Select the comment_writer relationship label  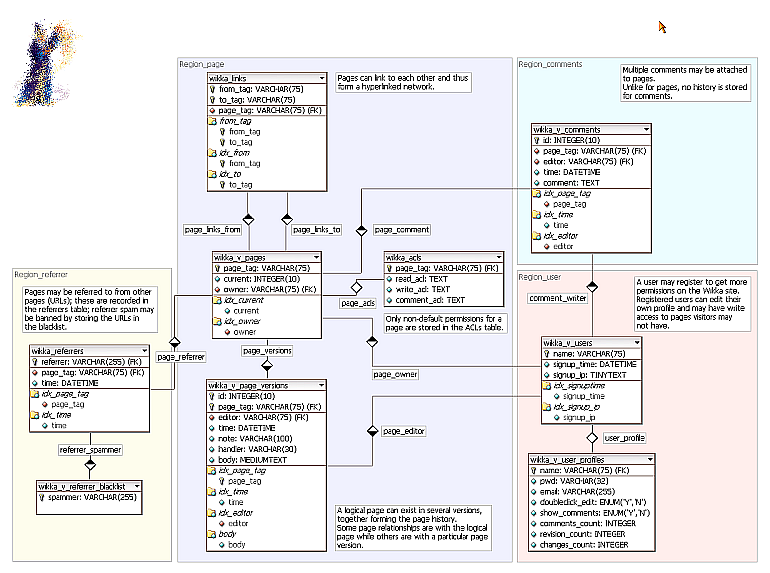click(558, 298)
